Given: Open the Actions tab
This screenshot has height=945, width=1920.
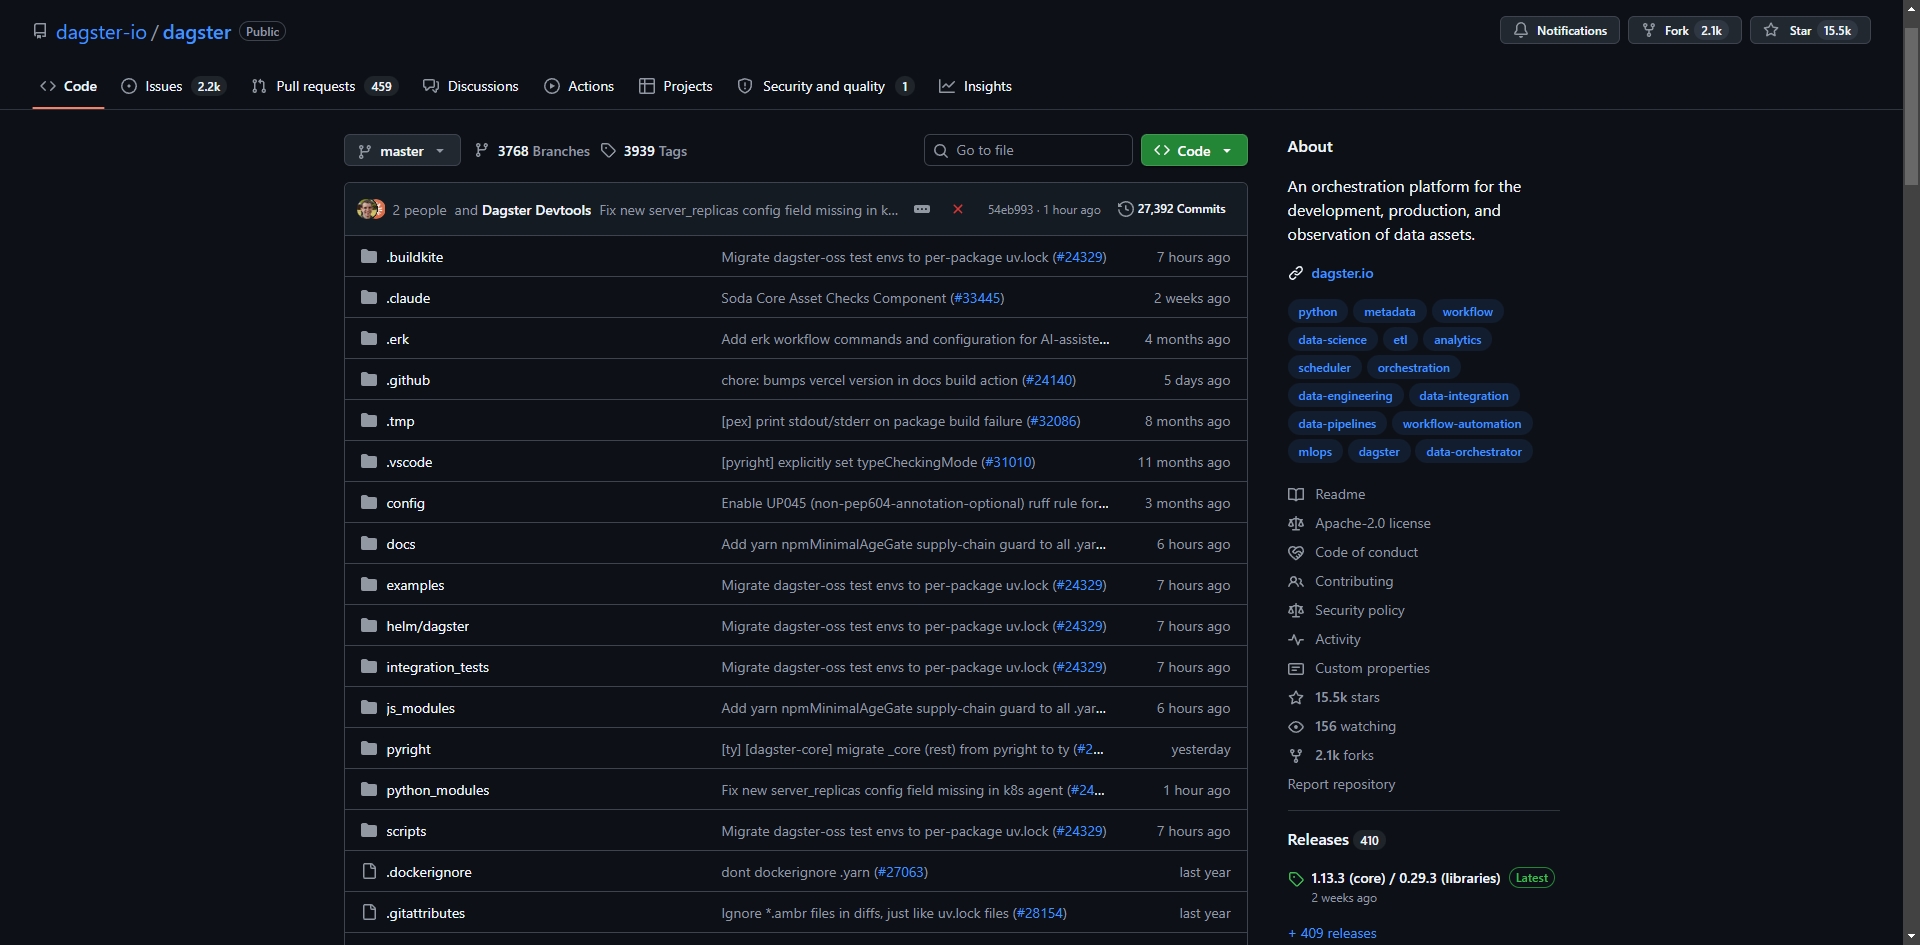Looking at the screenshot, I should tap(579, 86).
